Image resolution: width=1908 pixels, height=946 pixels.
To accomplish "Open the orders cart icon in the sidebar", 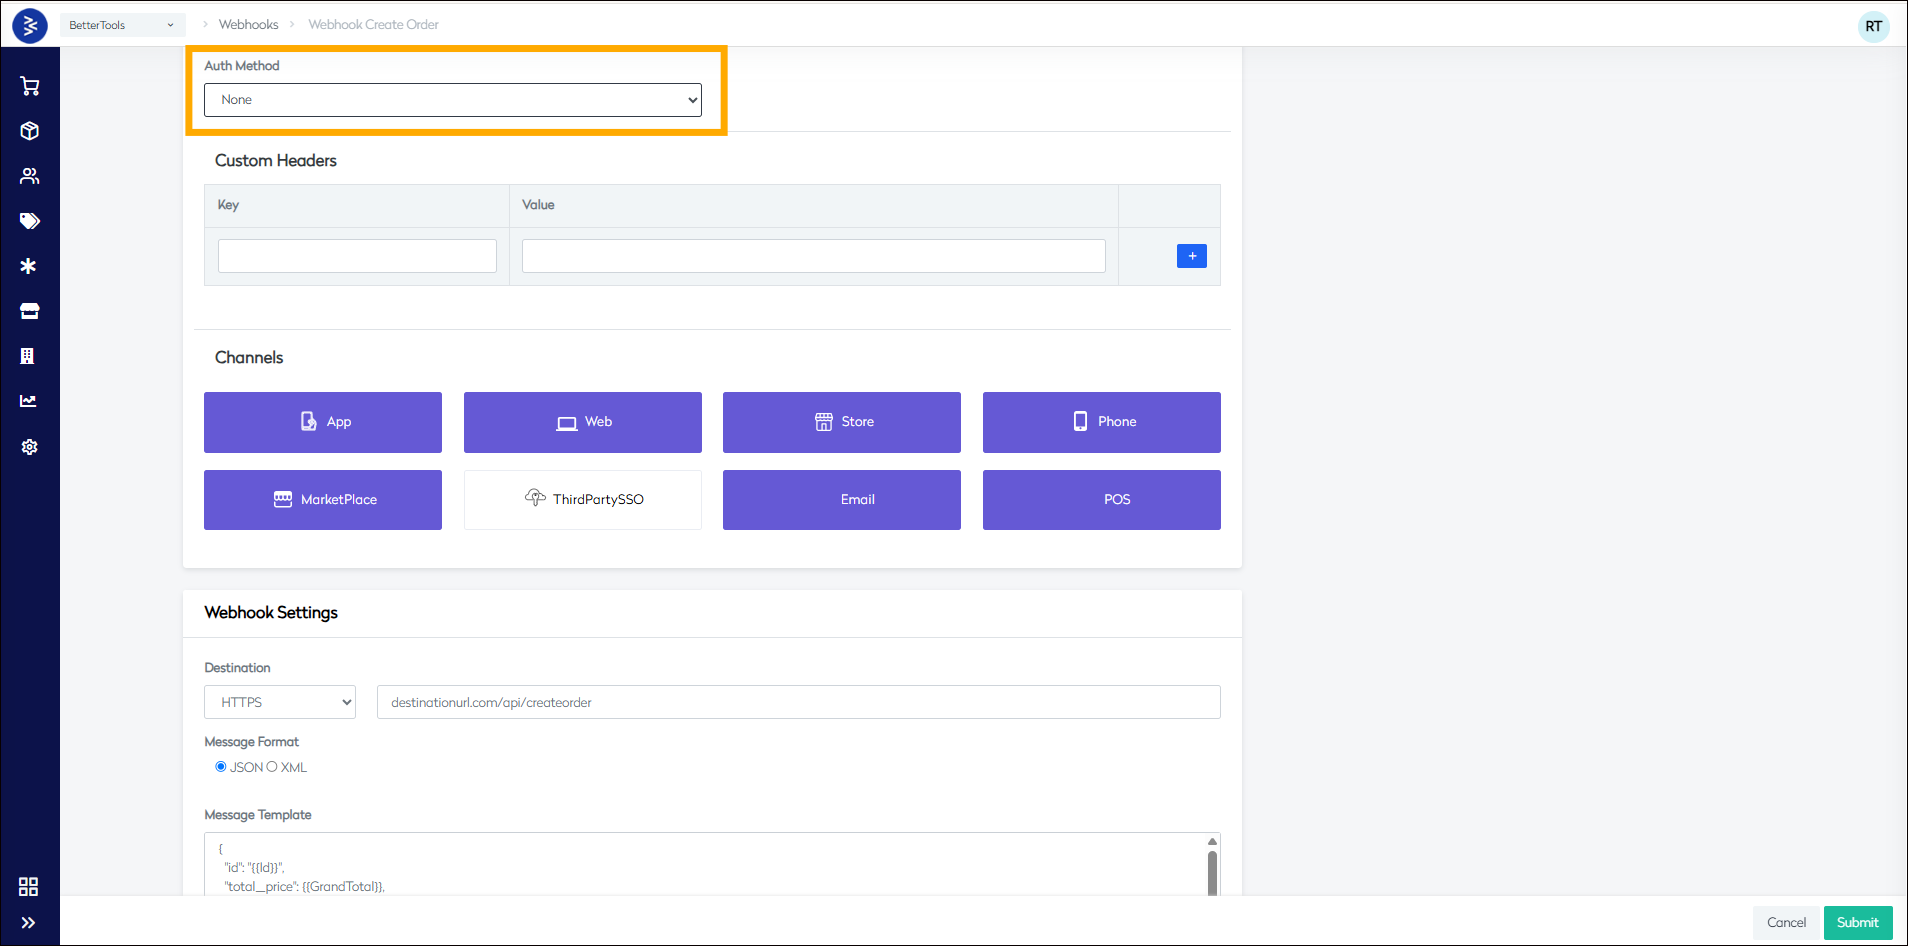I will 30,86.
